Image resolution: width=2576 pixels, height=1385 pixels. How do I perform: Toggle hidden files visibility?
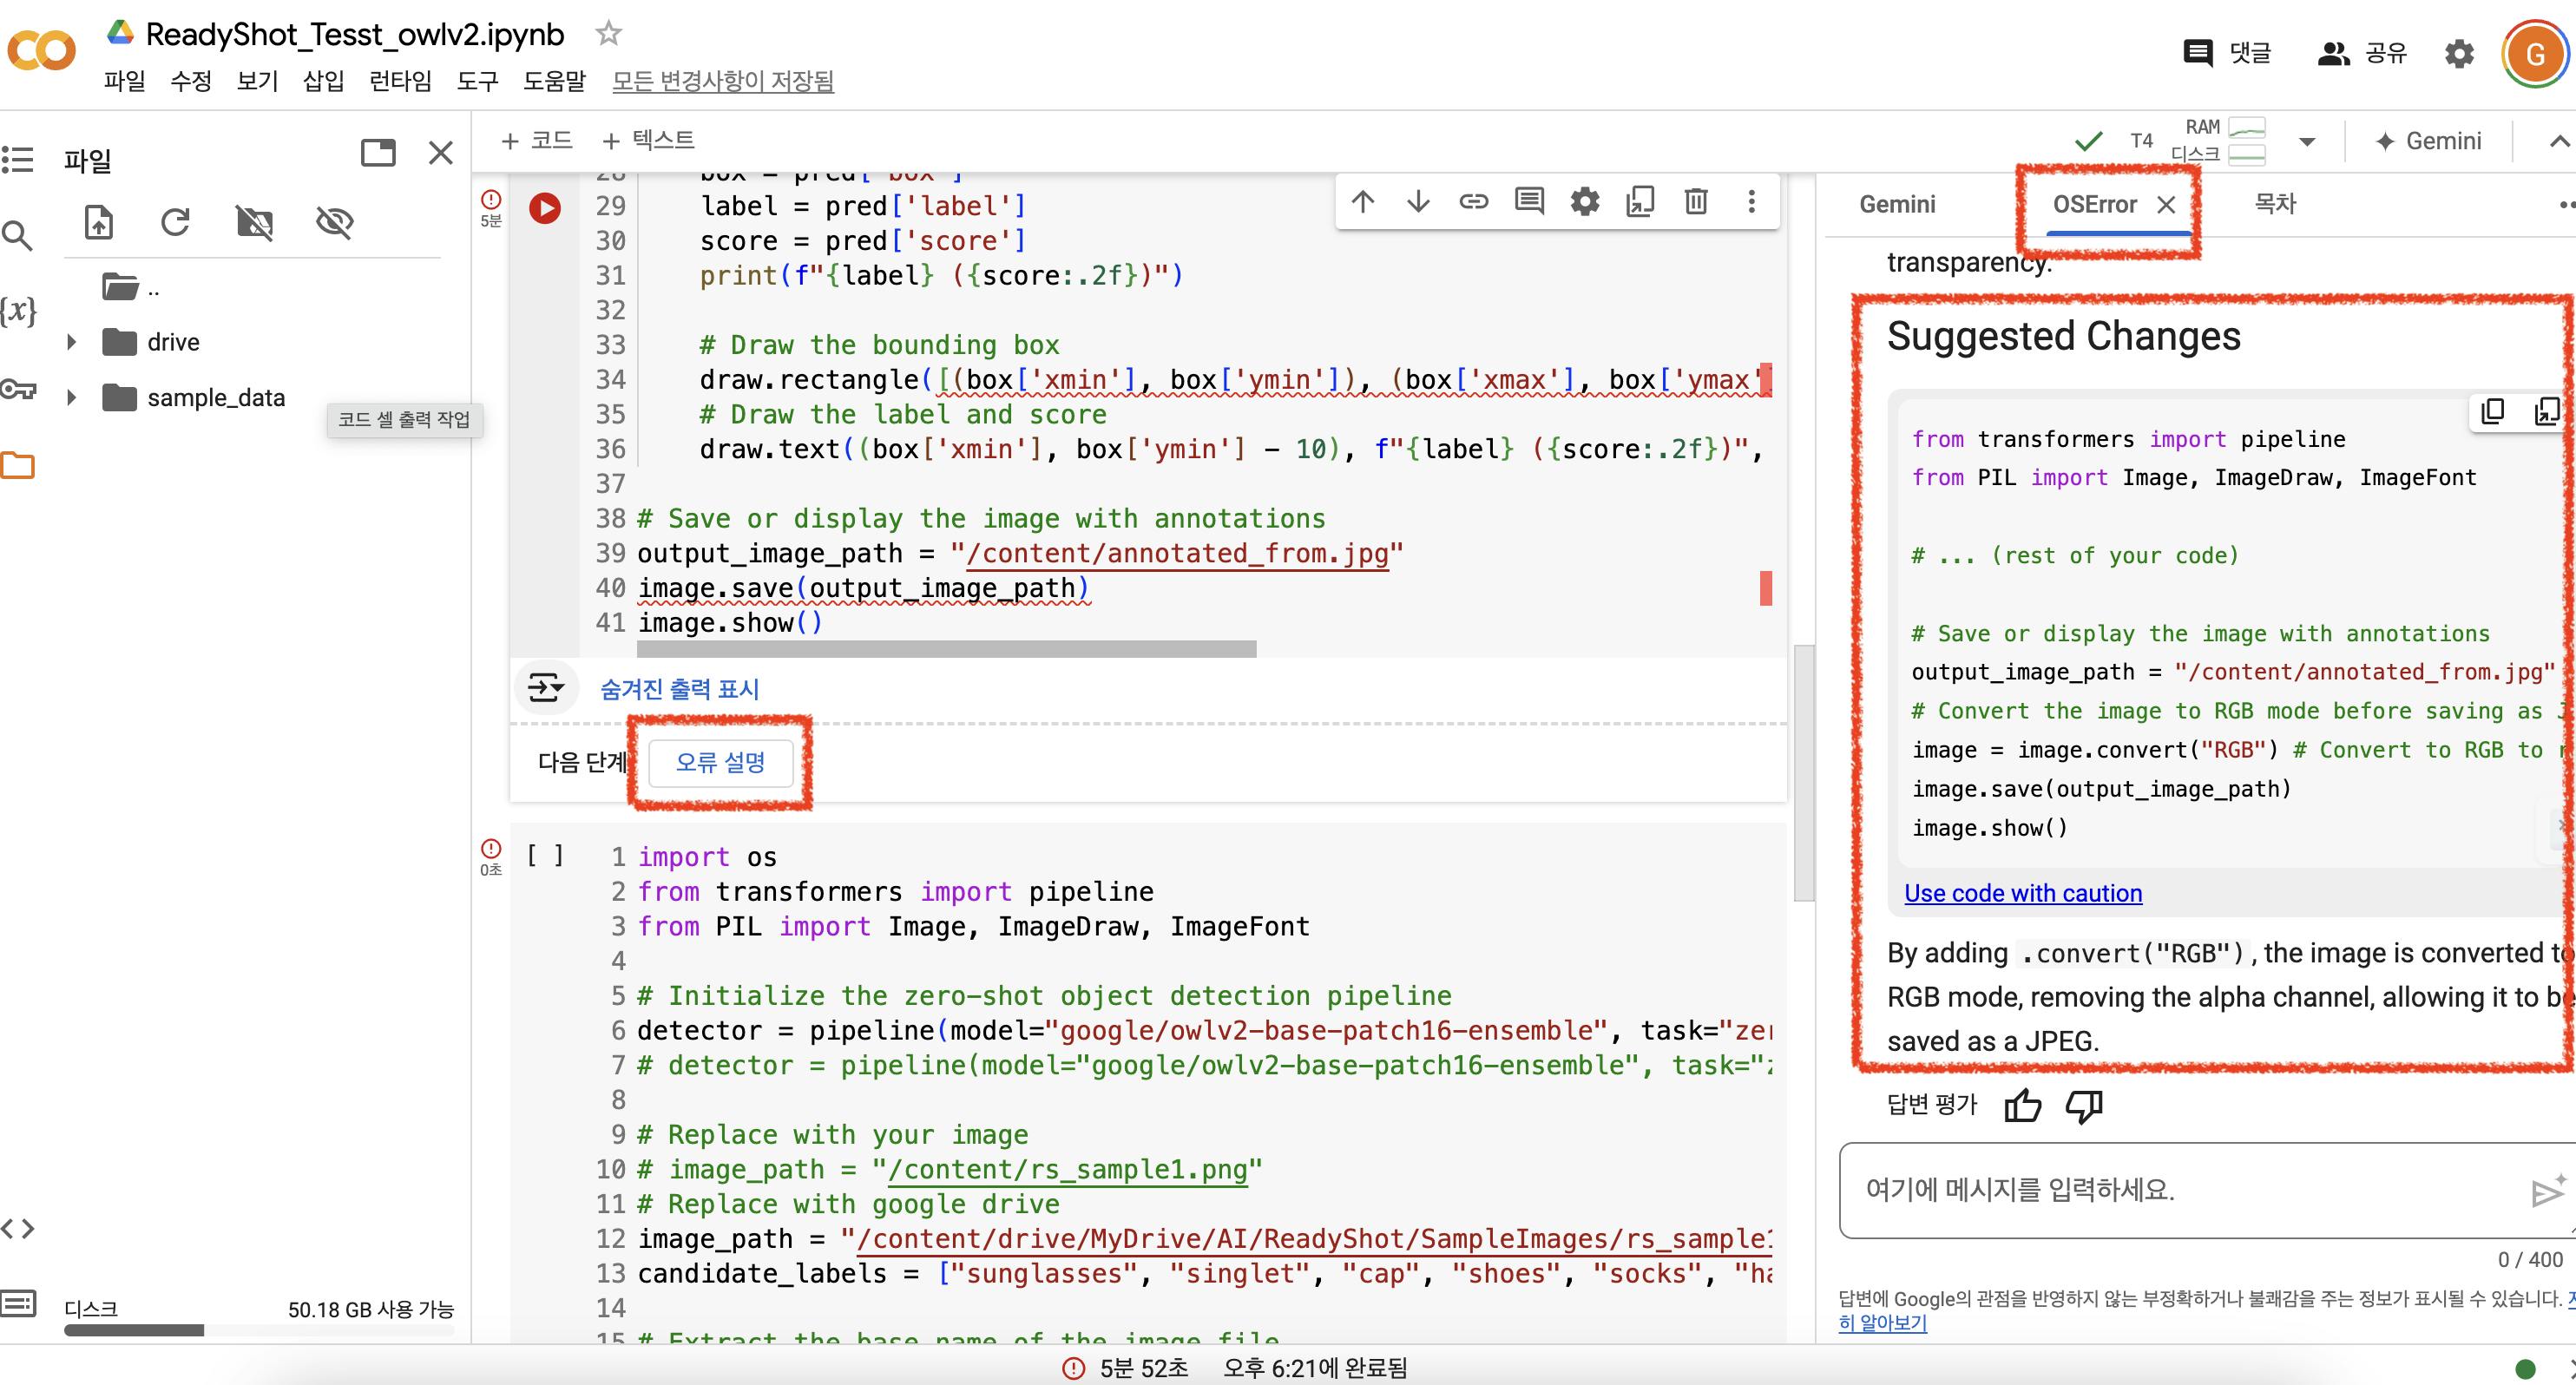coord(334,222)
